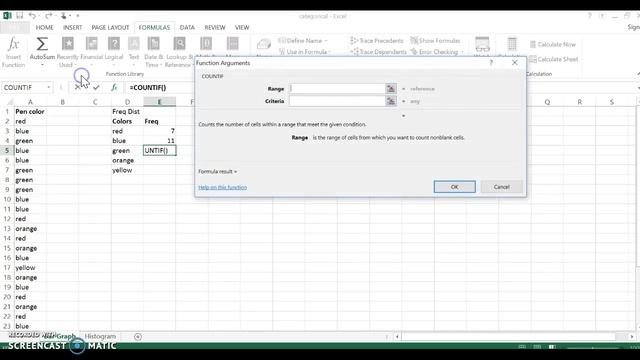The height and width of the screenshot is (360, 640).
Task: Select cell A17 containing yellow
Action: 30,268
